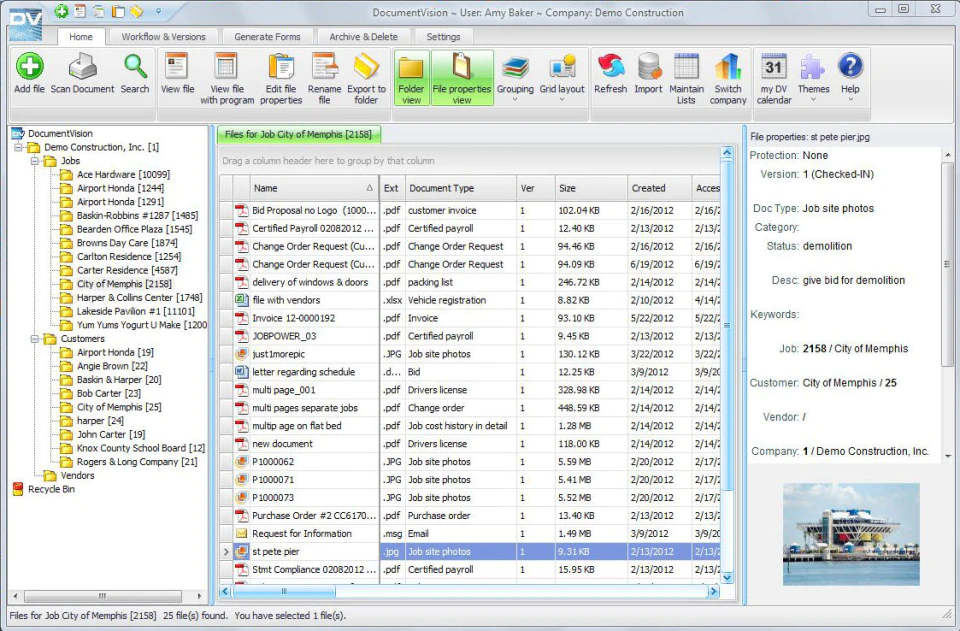Collapse the Customers tree node

[x=35, y=339]
